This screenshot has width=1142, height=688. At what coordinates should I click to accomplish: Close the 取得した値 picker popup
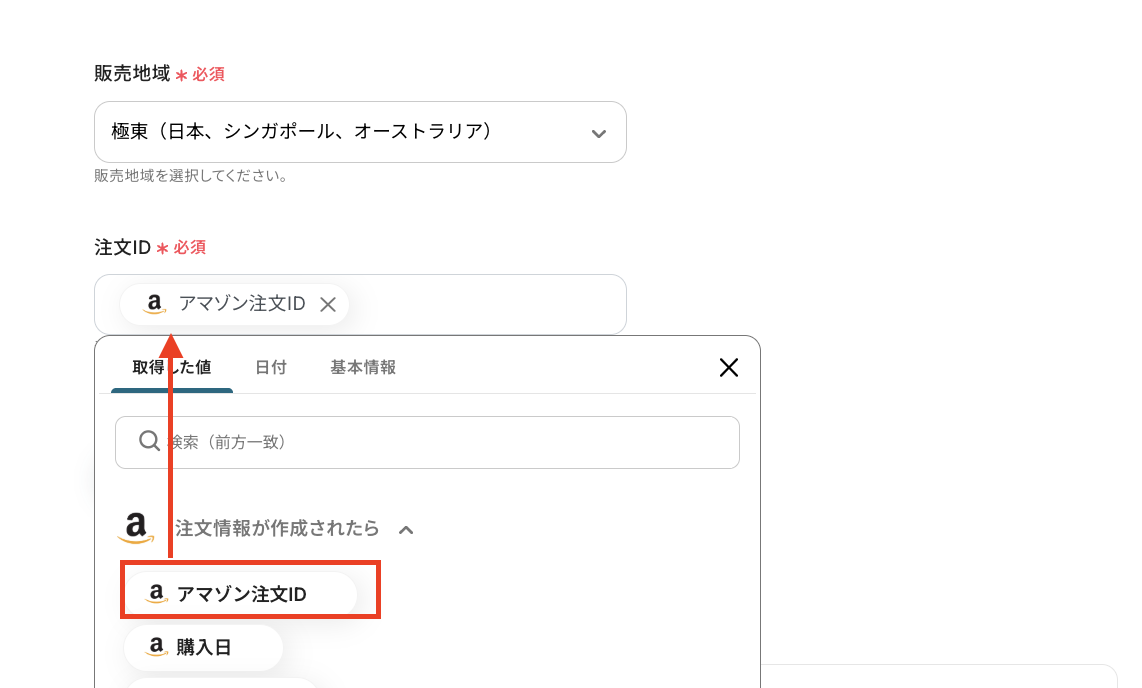point(729,368)
